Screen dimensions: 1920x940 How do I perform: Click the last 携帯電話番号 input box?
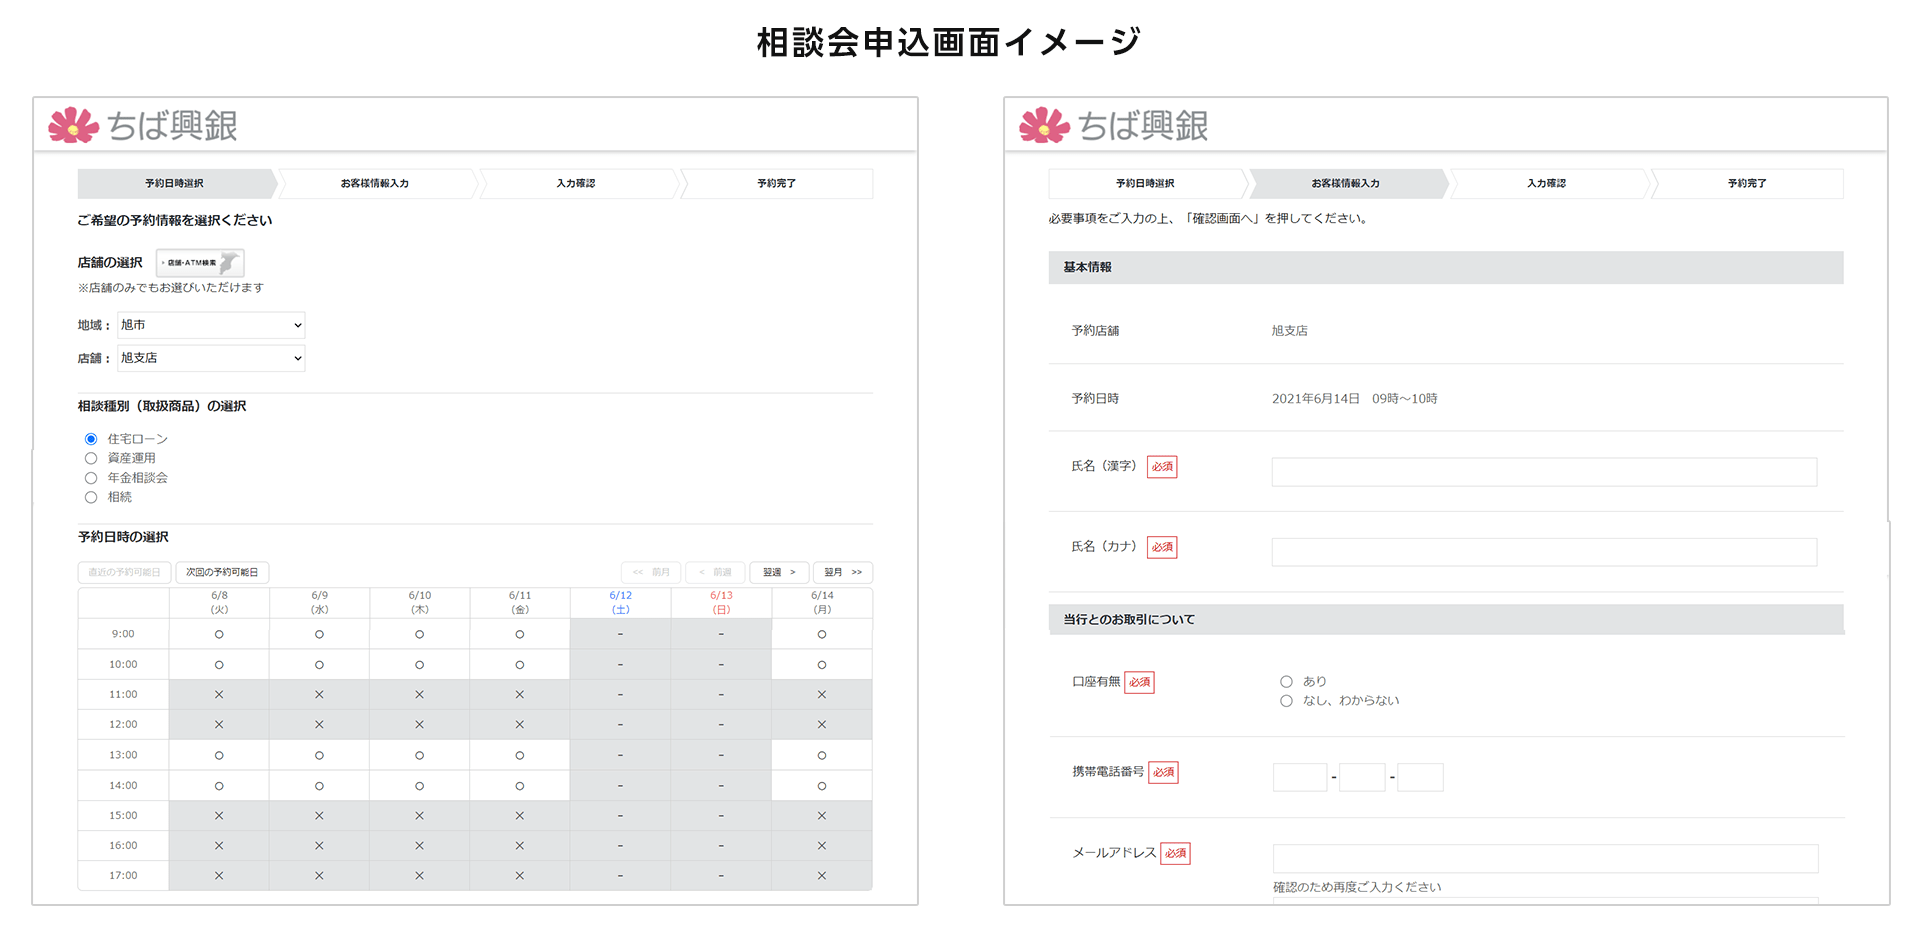(x=1420, y=777)
